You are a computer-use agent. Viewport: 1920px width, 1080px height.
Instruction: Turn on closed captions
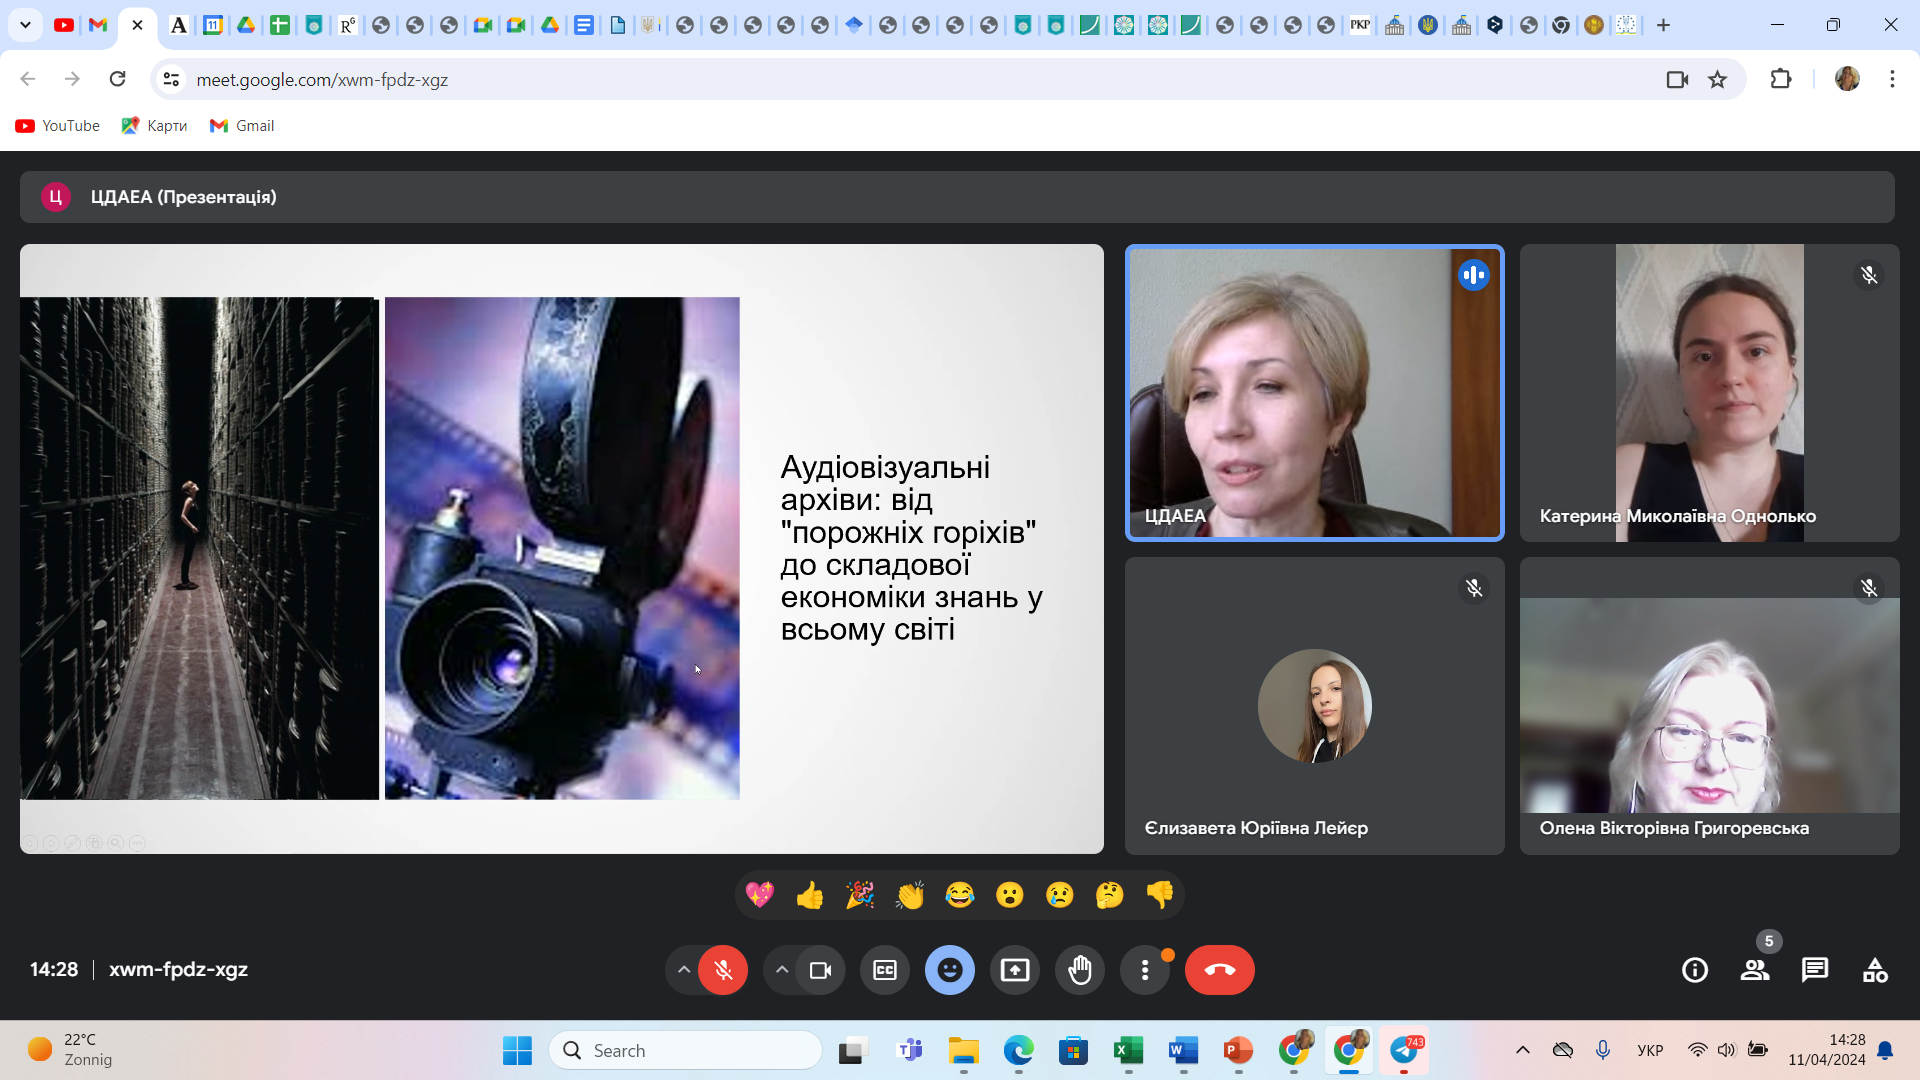tap(885, 970)
